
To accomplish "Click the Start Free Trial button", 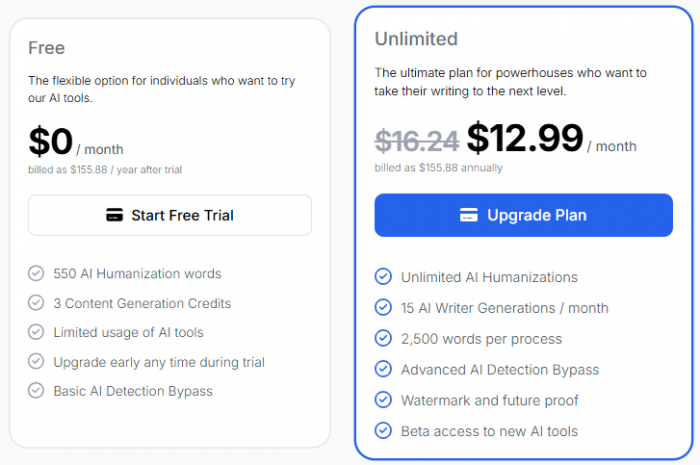I will coord(170,215).
